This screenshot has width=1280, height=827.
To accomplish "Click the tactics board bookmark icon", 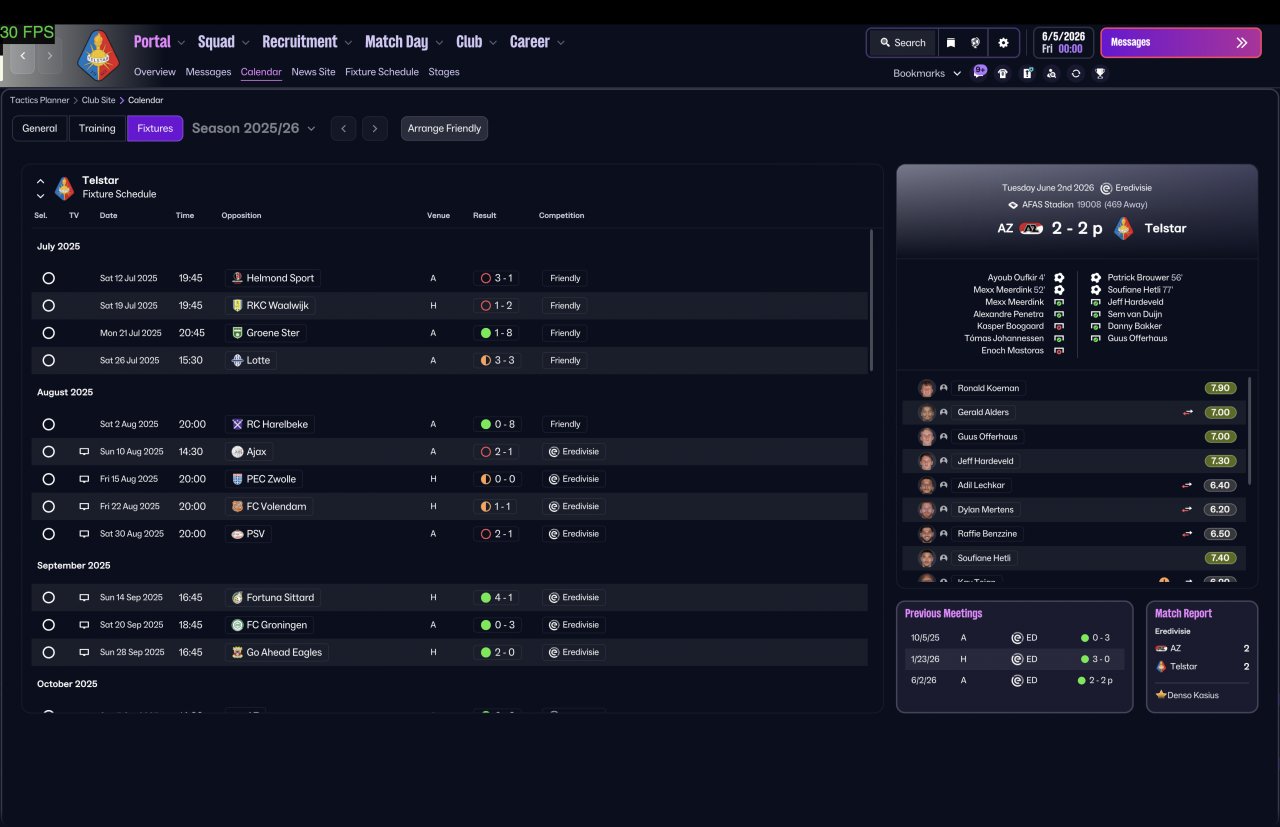I will pyautogui.click(x=1027, y=73).
